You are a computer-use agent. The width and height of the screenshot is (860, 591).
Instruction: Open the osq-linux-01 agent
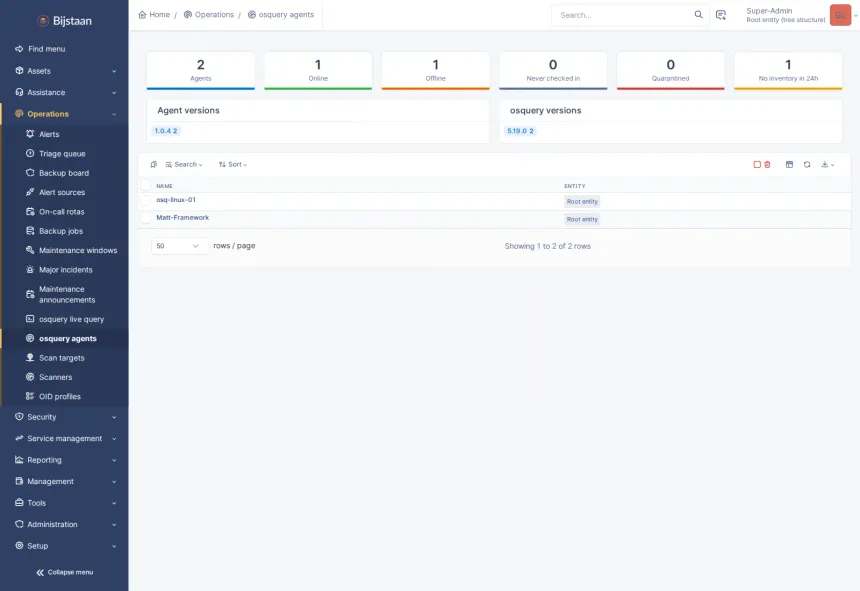click(176, 200)
